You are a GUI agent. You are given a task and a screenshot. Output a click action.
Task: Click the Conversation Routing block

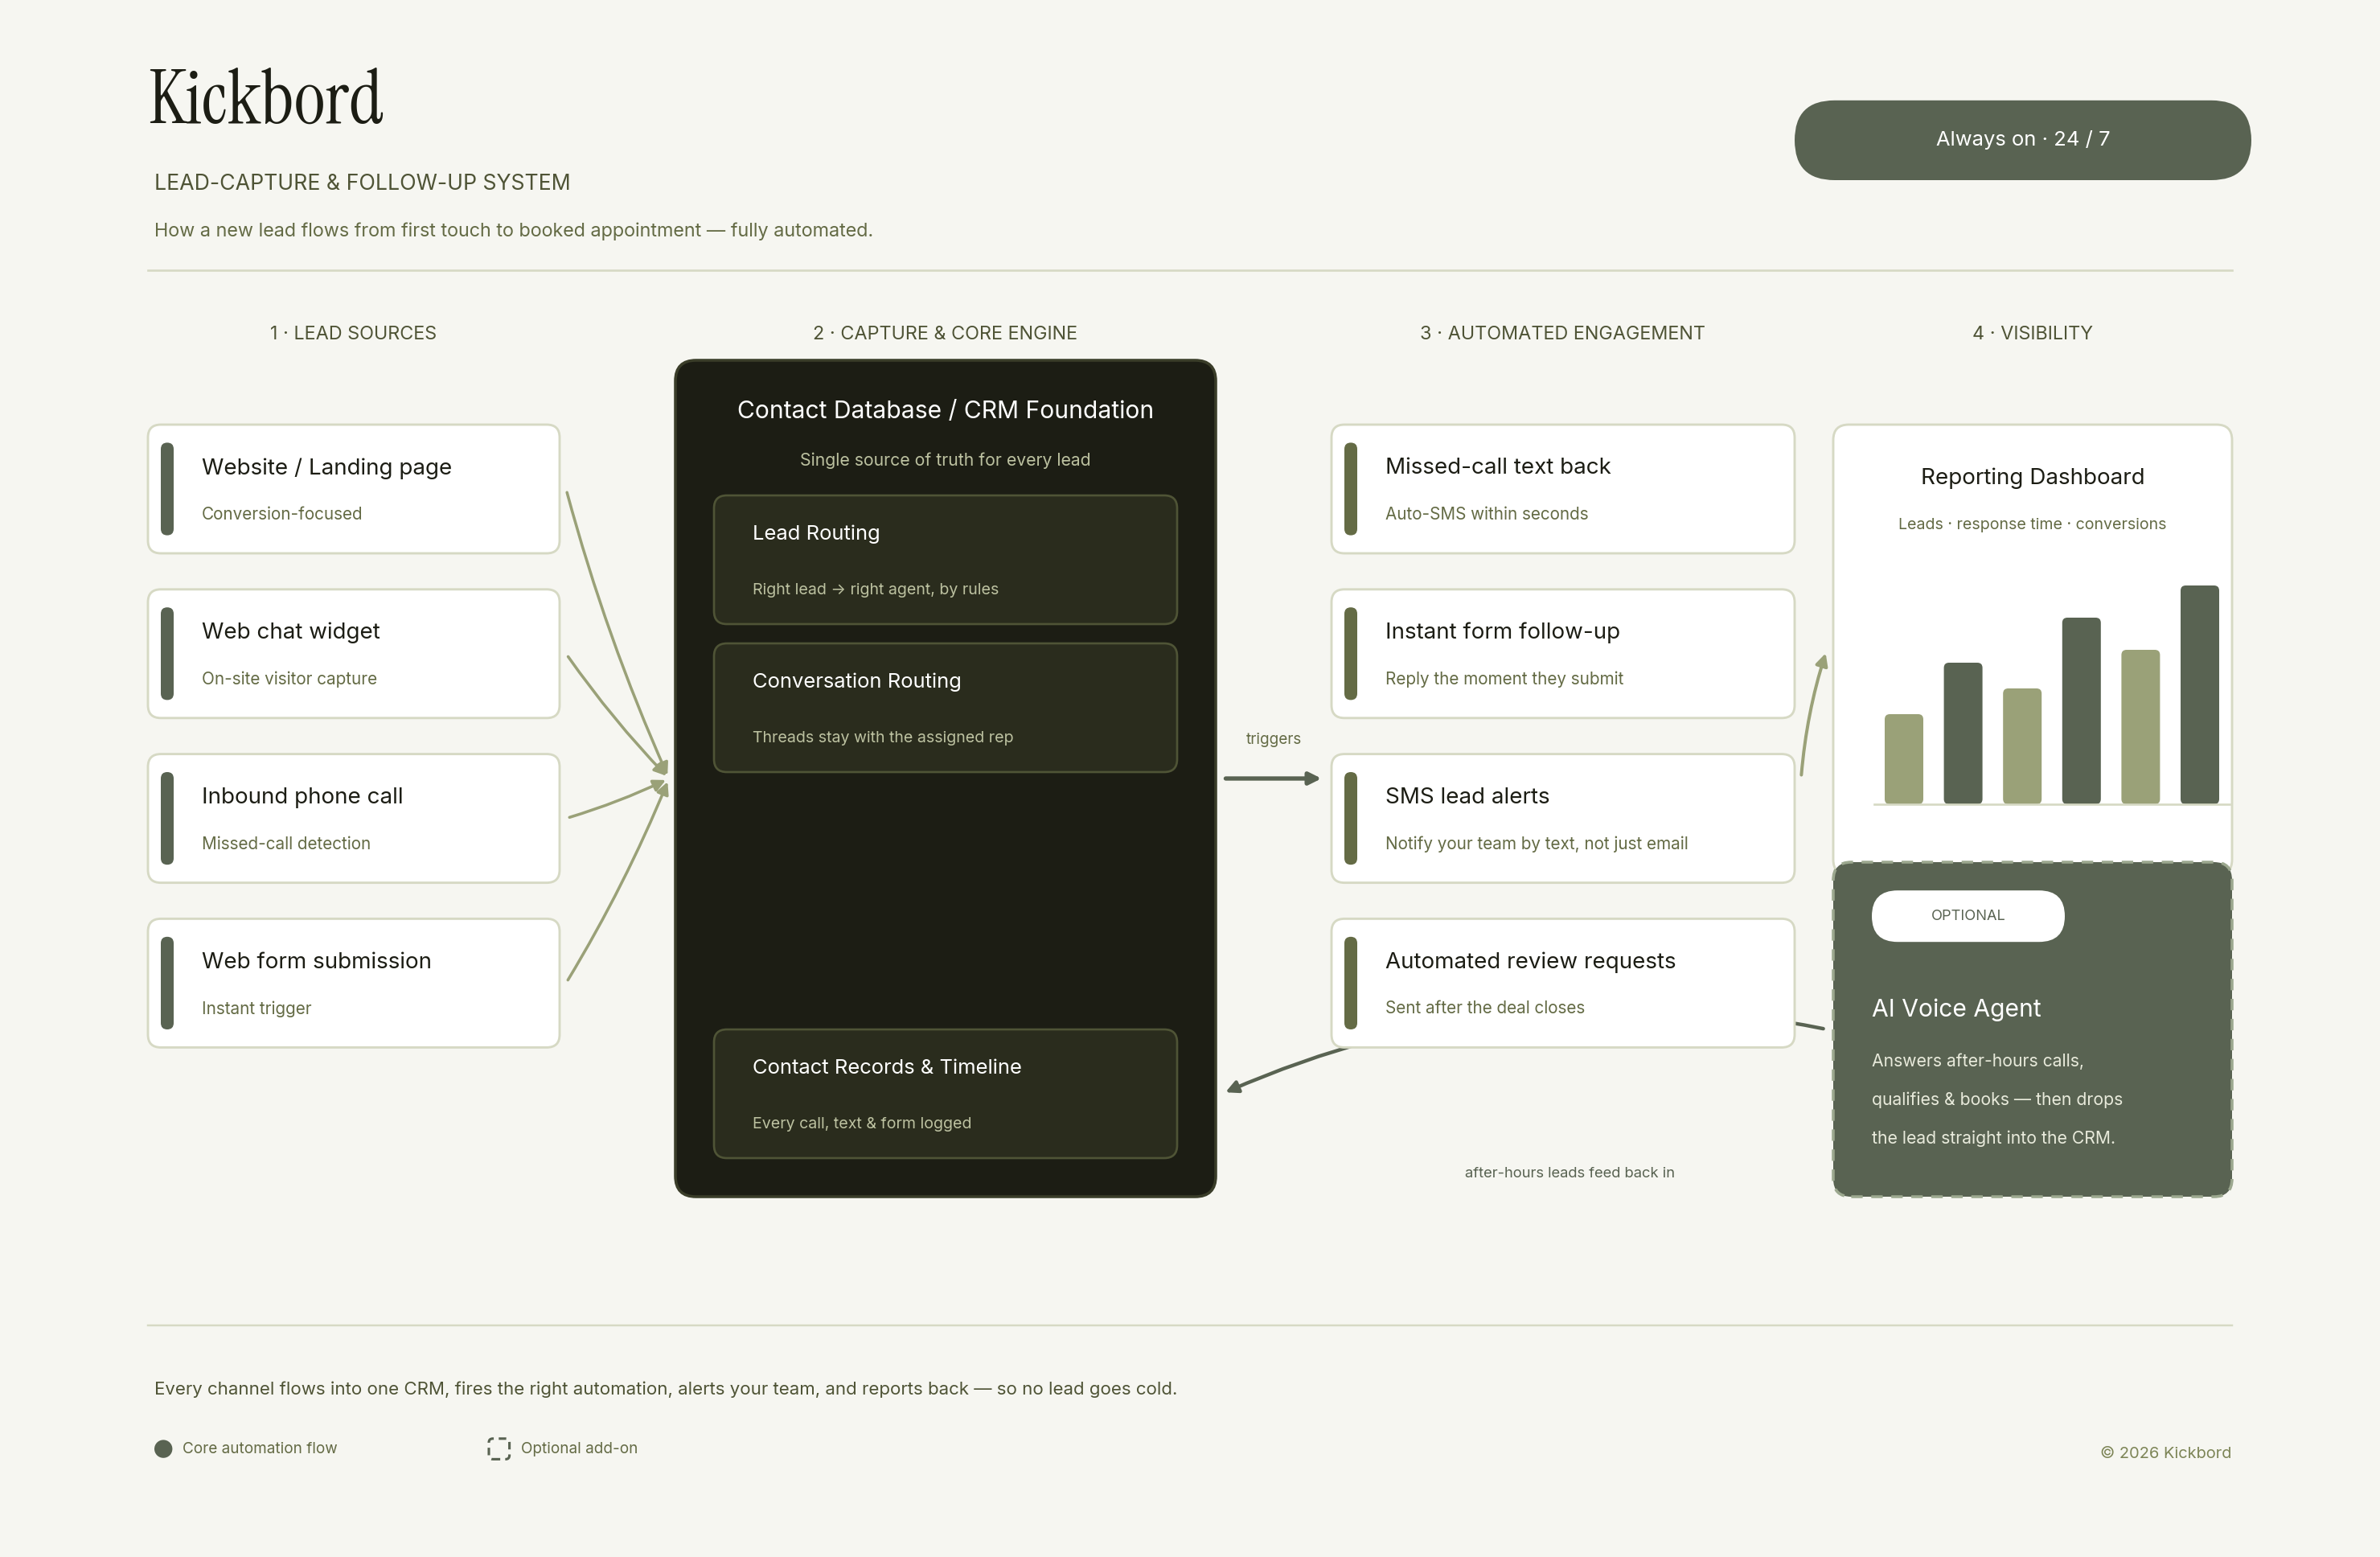[x=945, y=708]
